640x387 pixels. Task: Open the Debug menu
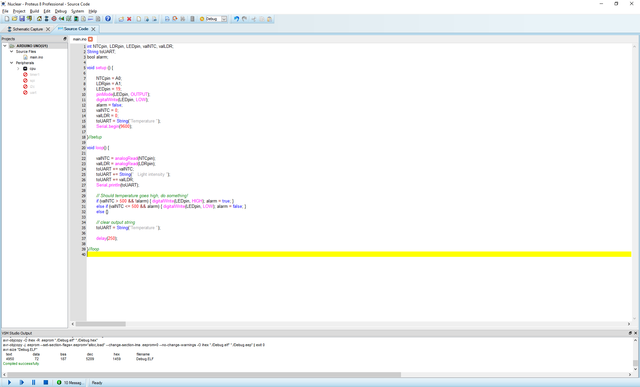coord(60,11)
